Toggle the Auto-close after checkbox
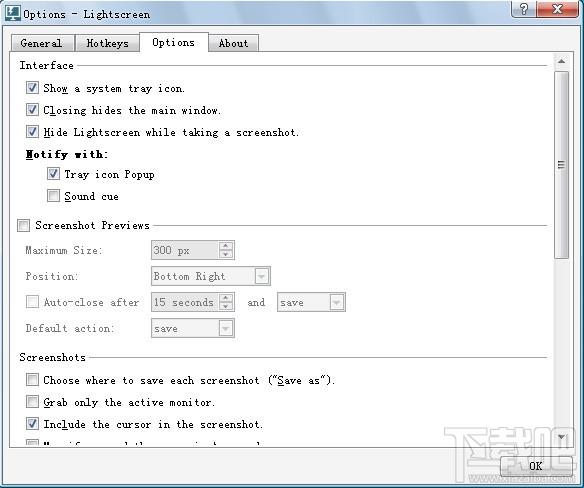The width and height of the screenshot is (584, 488). pos(32,302)
